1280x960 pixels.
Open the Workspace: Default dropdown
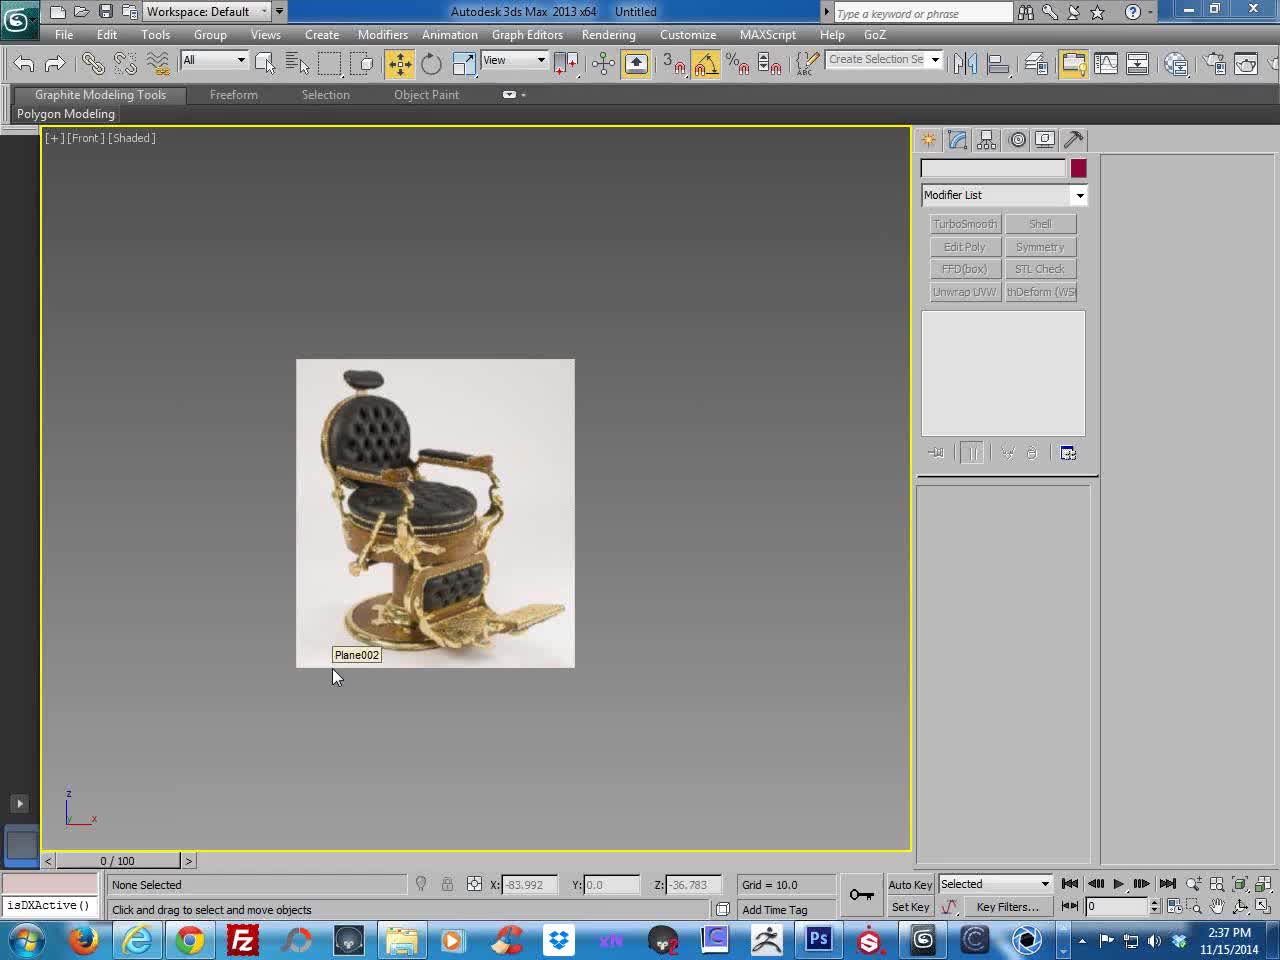pos(207,12)
